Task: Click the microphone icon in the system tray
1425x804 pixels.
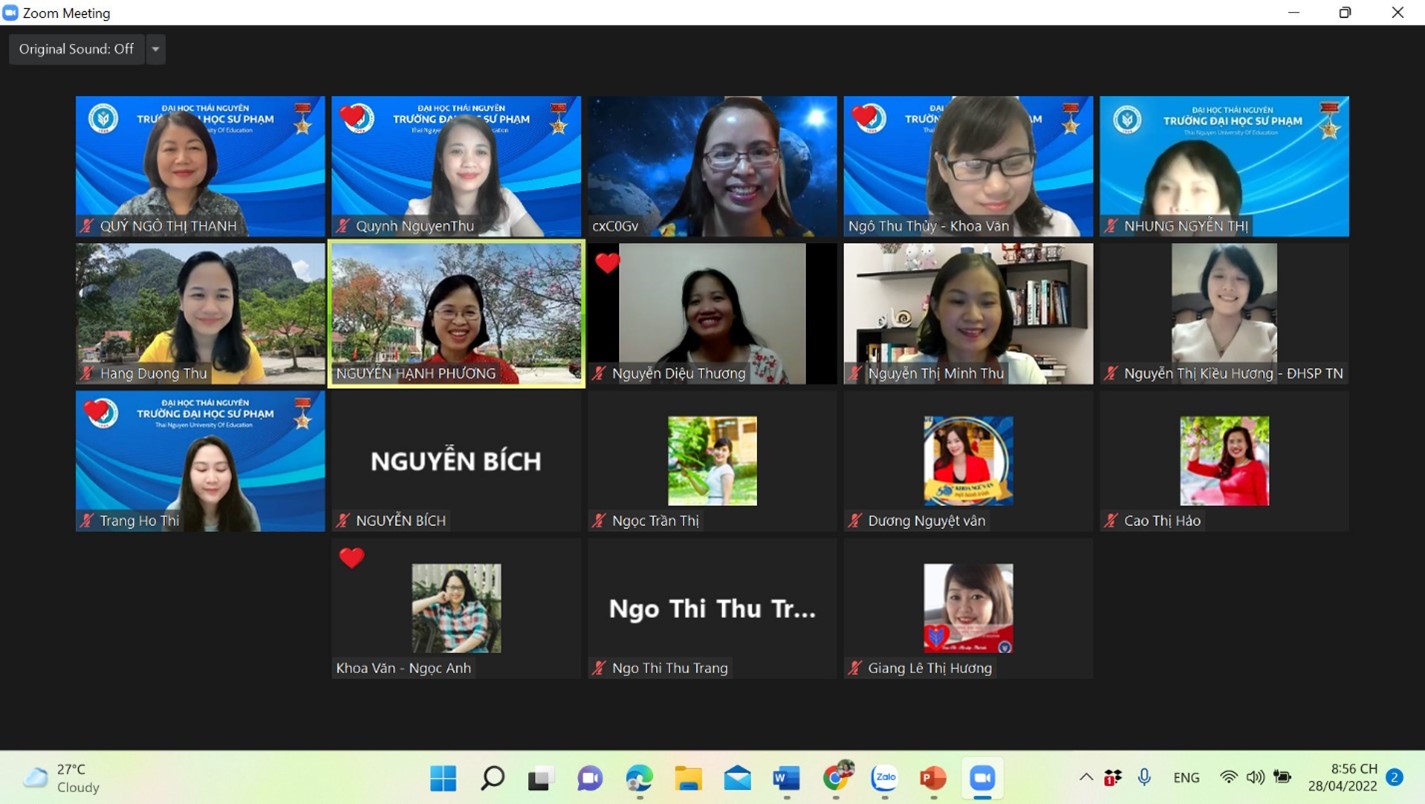Action: 1145,778
